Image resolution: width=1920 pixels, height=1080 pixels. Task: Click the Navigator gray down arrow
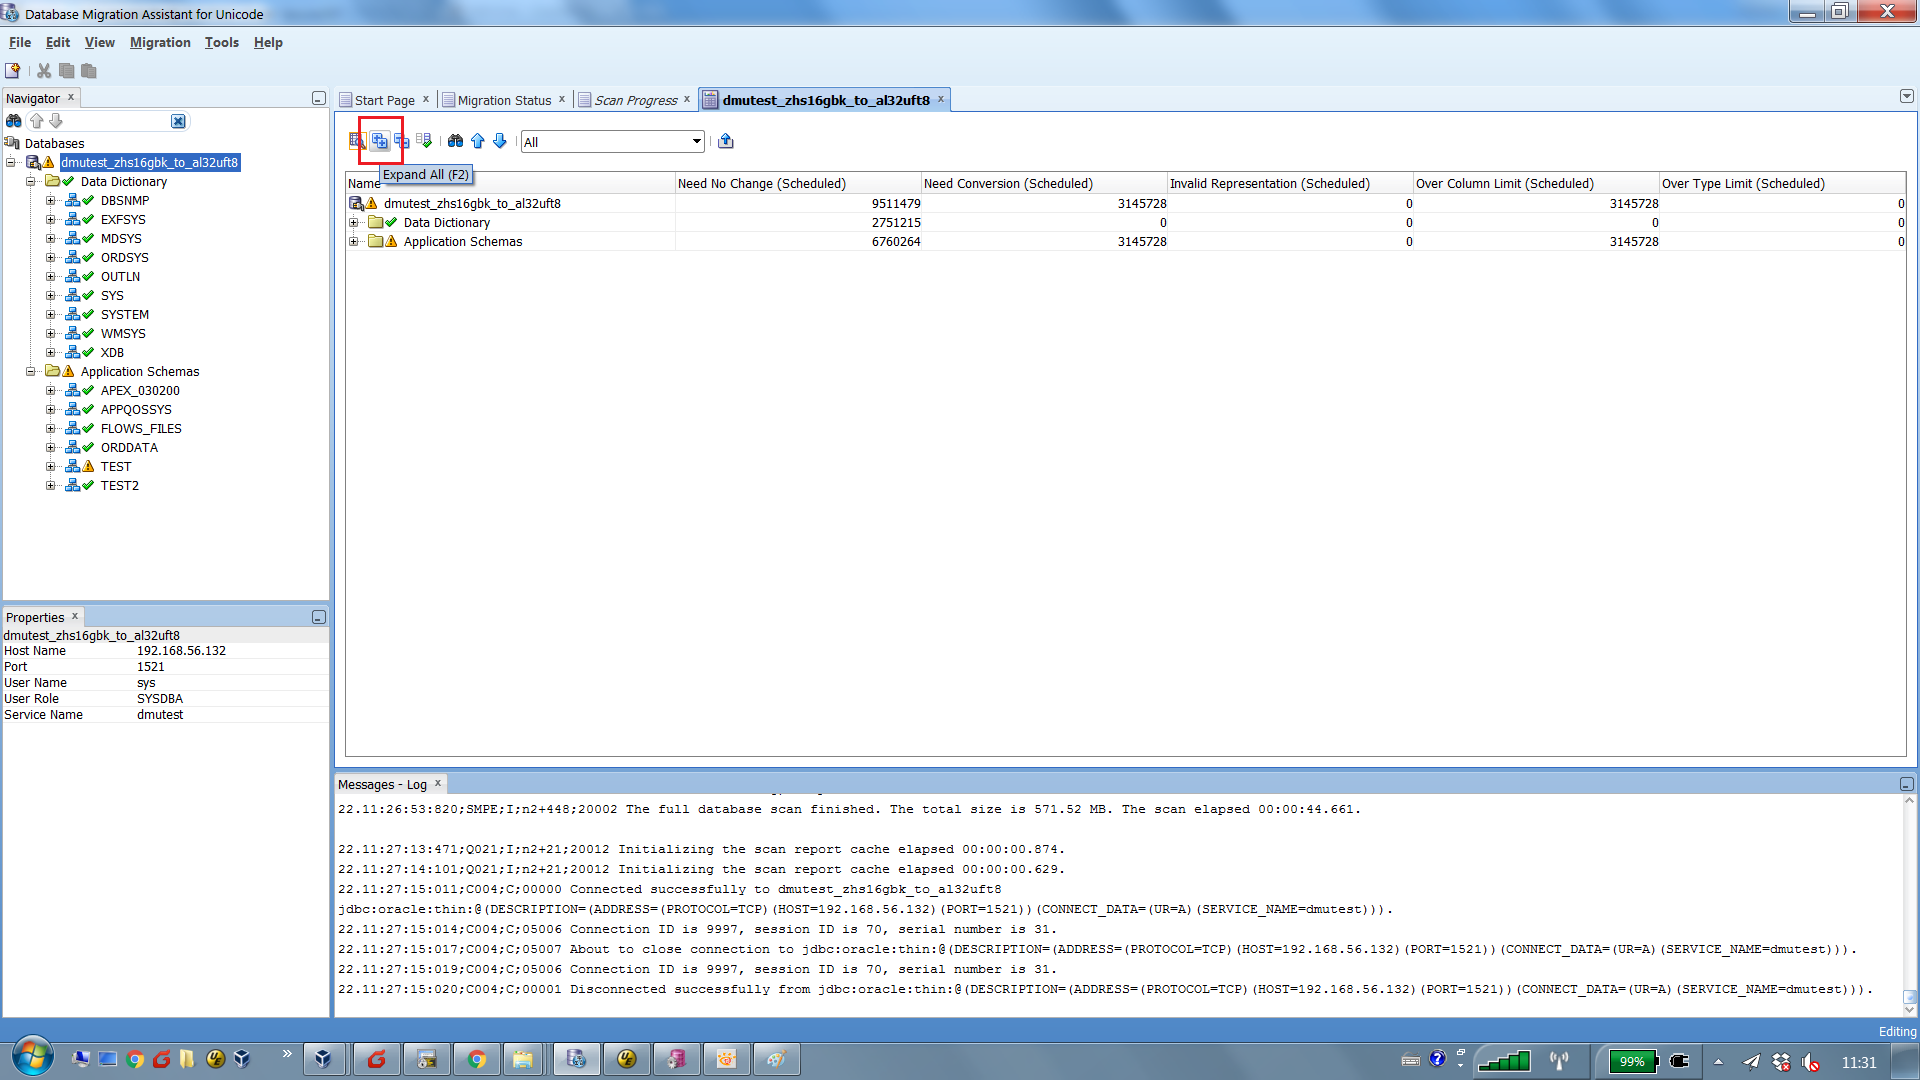[x=56, y=121]
